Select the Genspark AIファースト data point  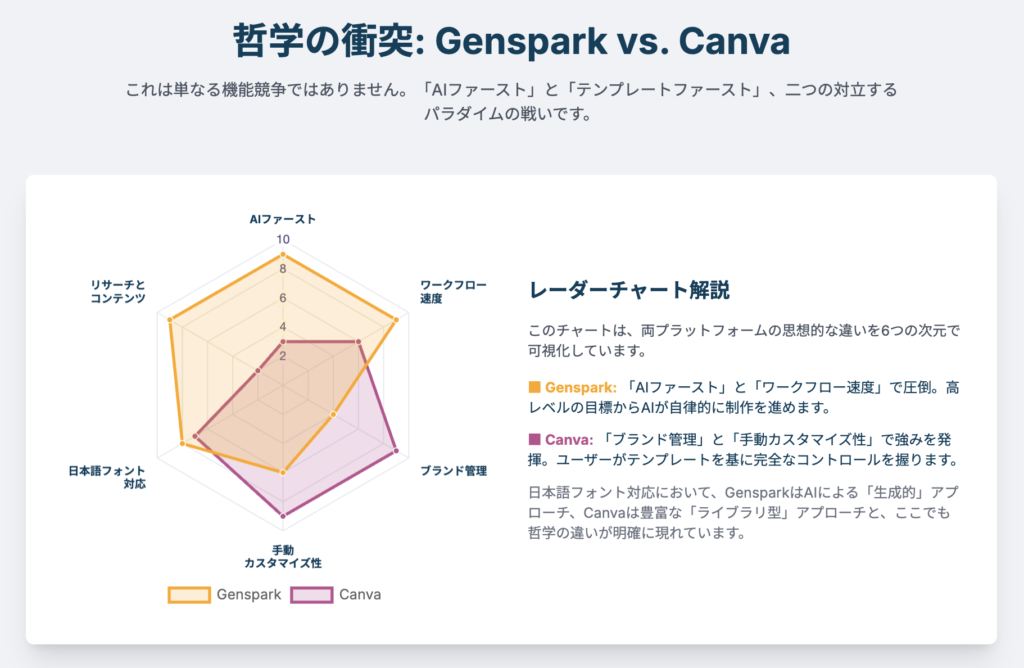point(283,255)
